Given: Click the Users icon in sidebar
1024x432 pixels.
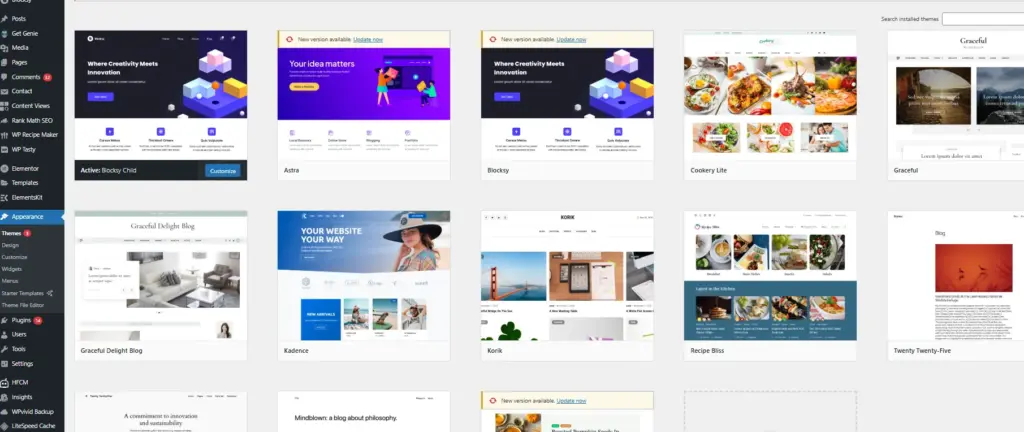Looking at the screenshot, I should [x=5, y=334].
